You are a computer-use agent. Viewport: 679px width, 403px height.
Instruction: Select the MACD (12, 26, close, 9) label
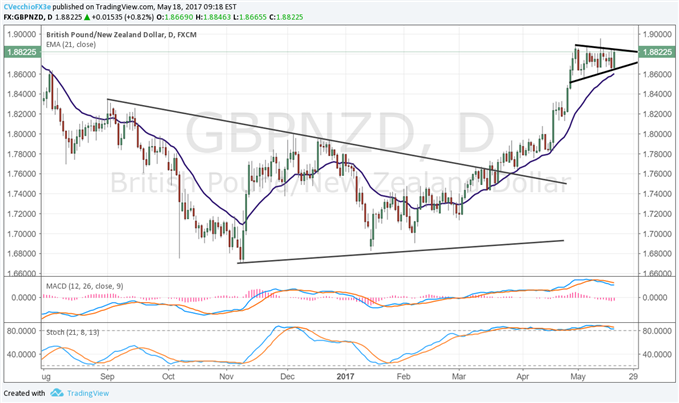tap(84, 286)
